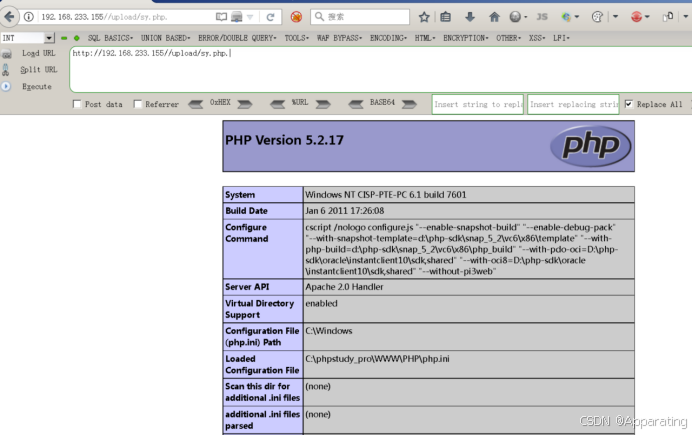Viewport: 692px width, 435px height.
Task: Bookmark this page with the star
Action: coord(424,17)
